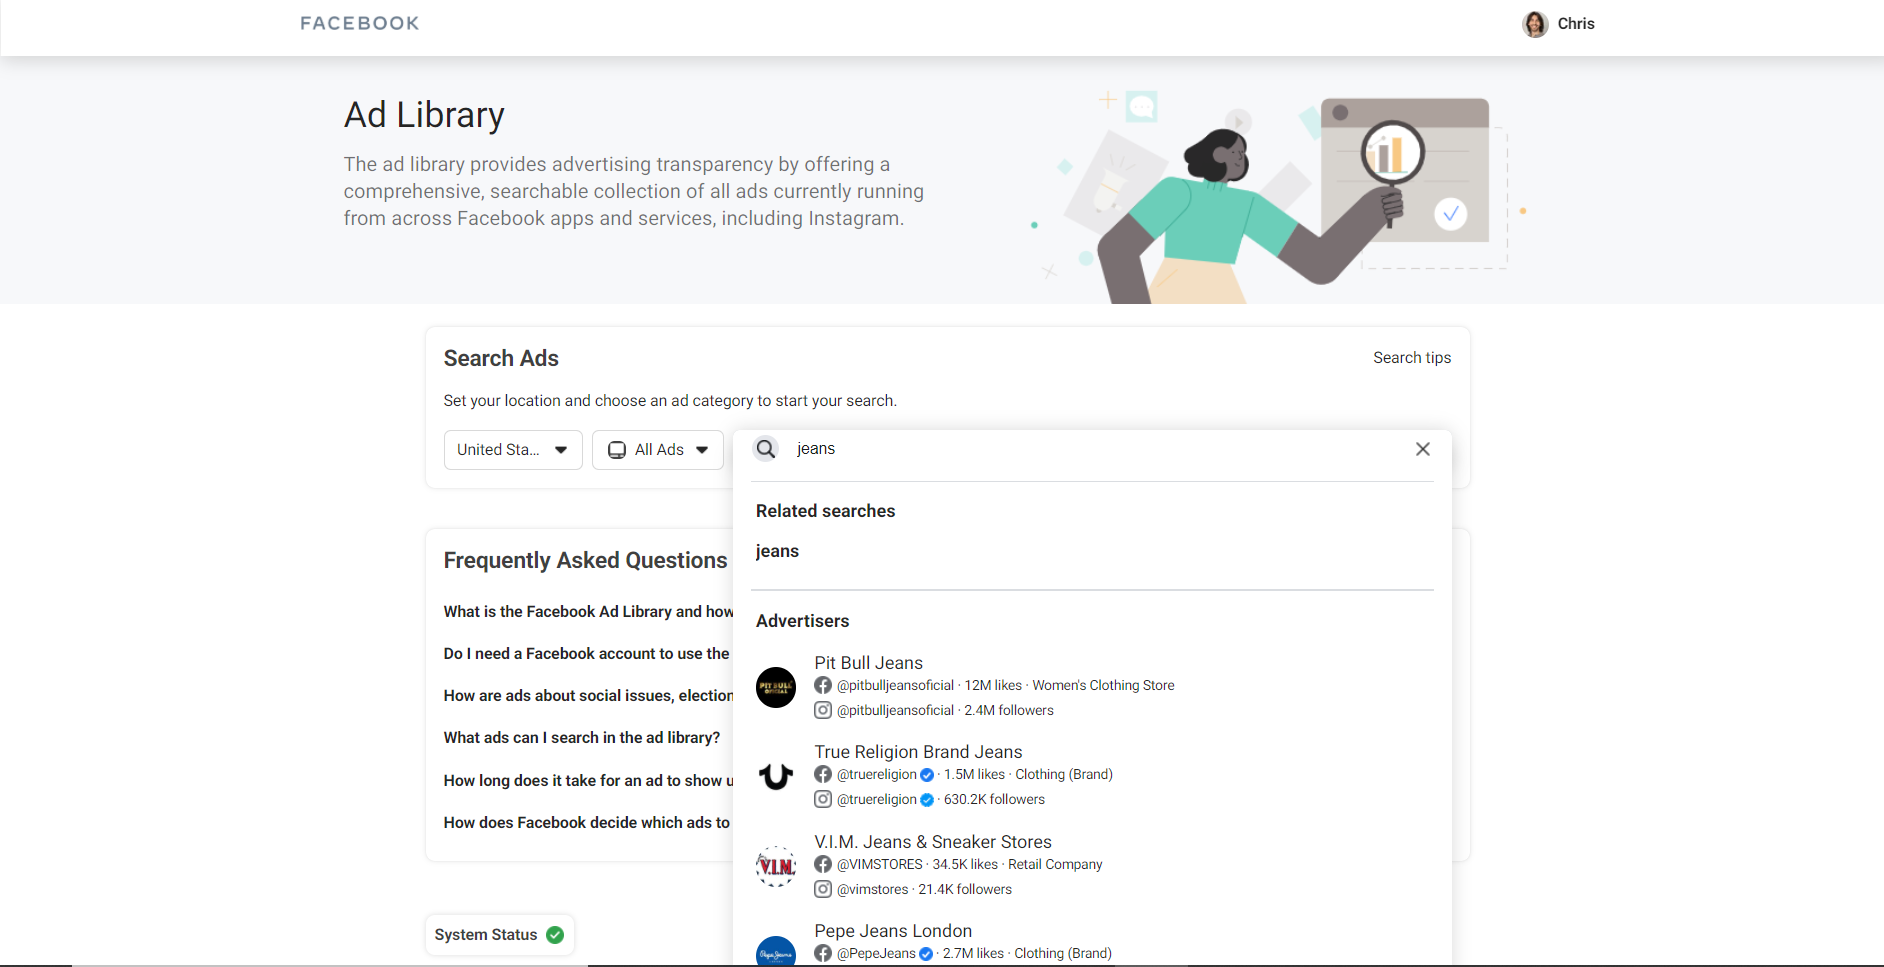This screenshot has height=967, width=1884.
Task: Click the FACEBOOK logo in header
Action: click(359, 23)
